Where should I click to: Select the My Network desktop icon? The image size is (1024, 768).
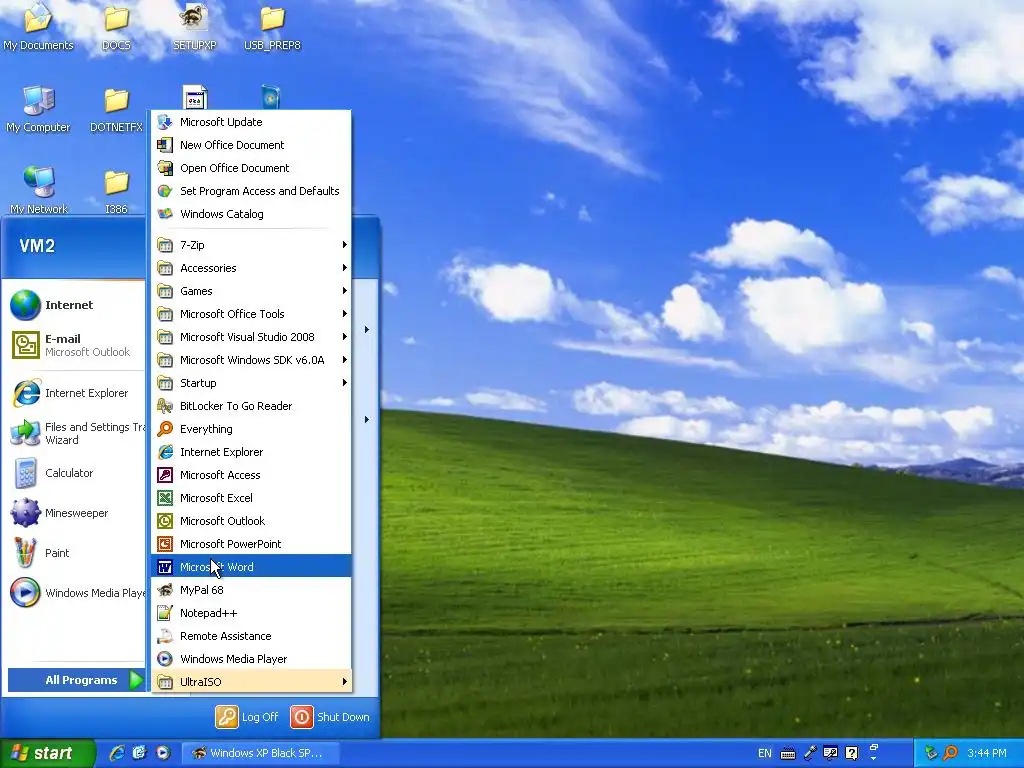39,189
